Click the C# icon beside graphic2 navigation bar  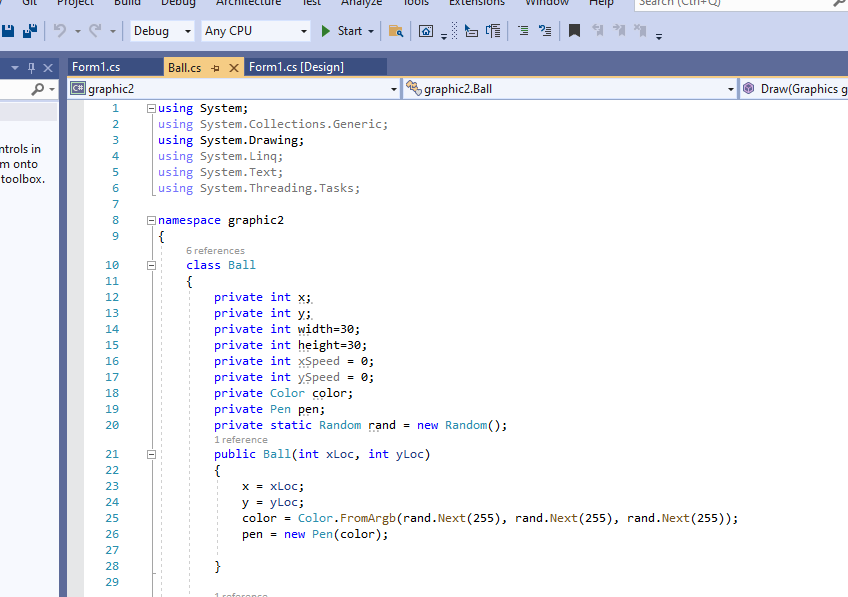[78, 88]
